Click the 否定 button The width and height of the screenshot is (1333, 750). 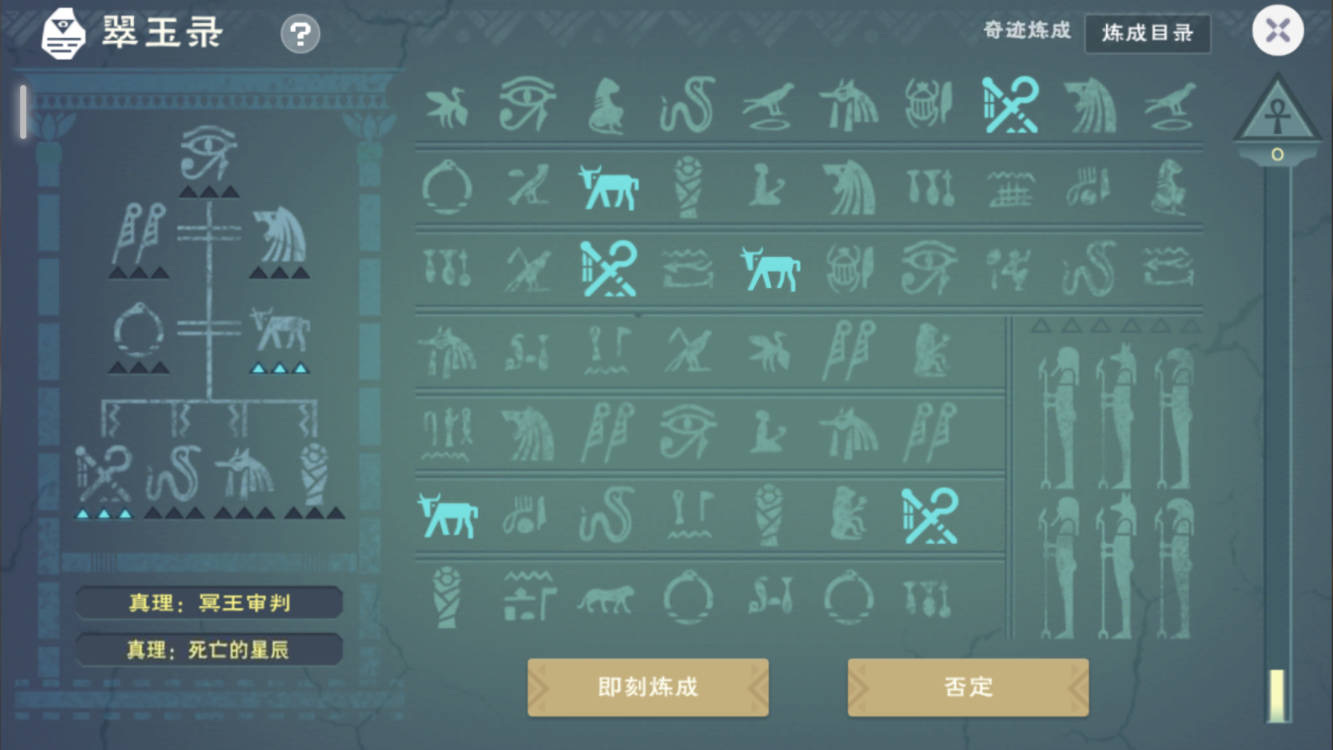968,687
